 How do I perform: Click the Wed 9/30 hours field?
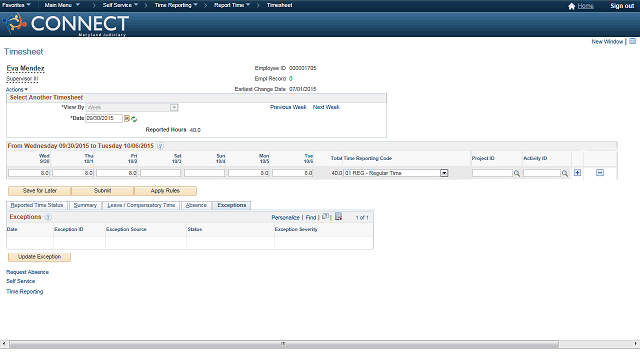29,173
